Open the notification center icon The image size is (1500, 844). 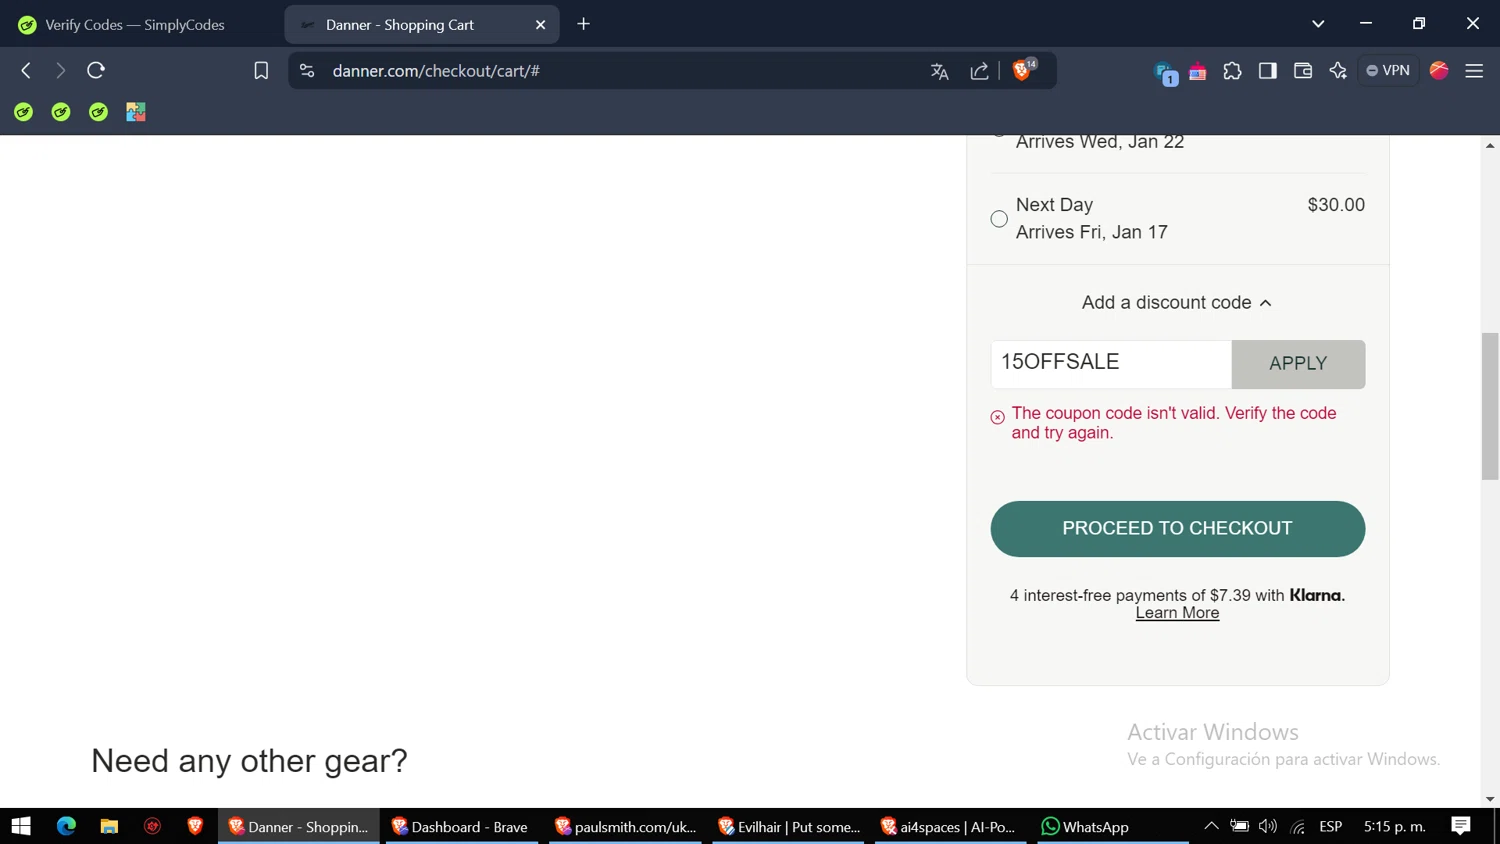pyautogui.click(x=1461, y=826)
